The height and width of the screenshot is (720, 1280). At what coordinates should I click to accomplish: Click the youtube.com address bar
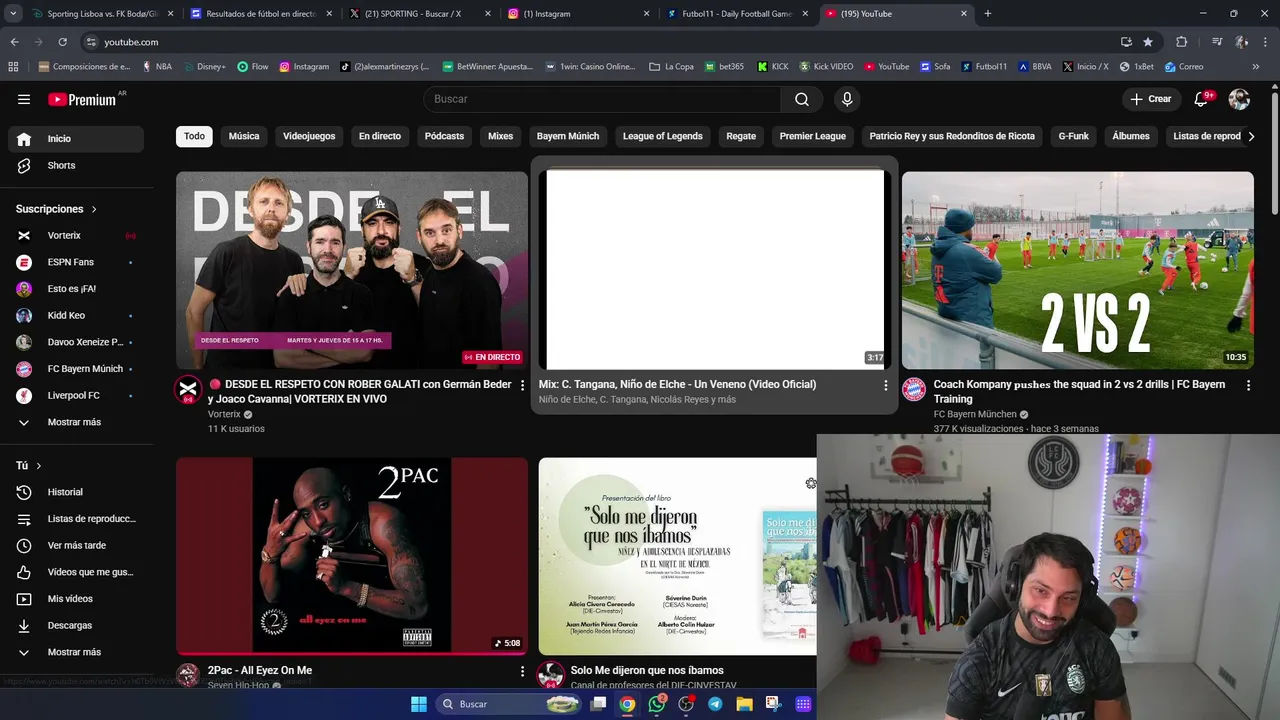point(600,42)
